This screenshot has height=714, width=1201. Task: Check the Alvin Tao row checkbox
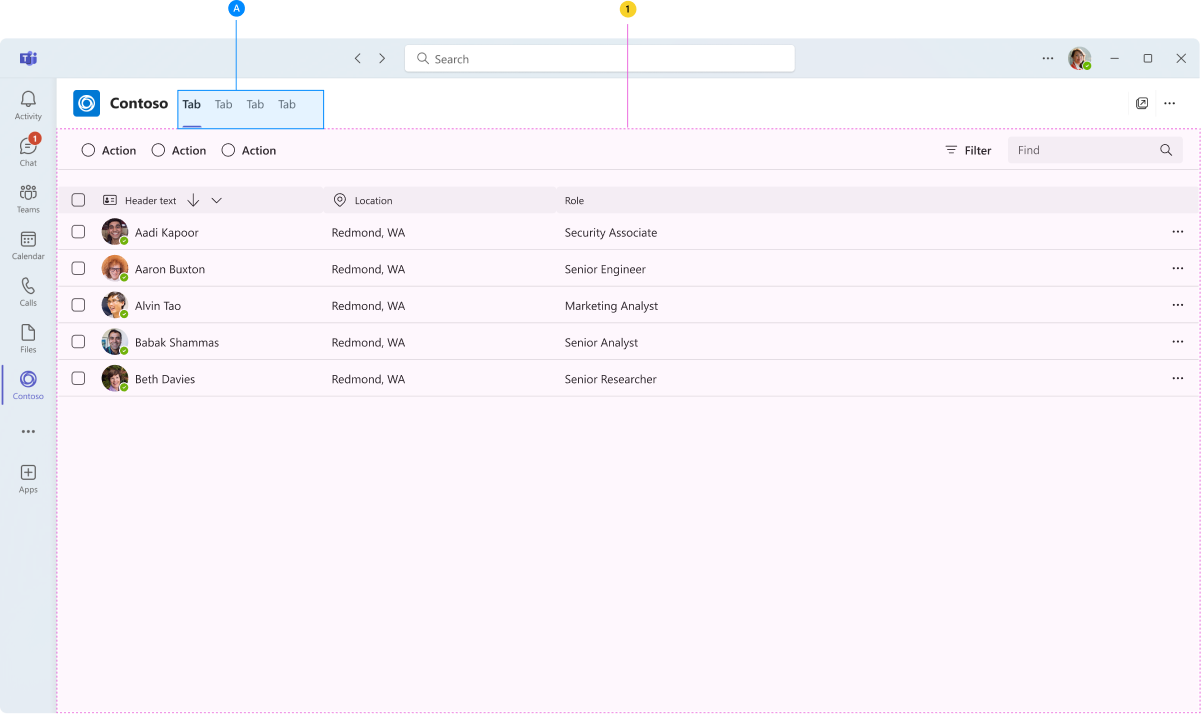coord(78,305)
